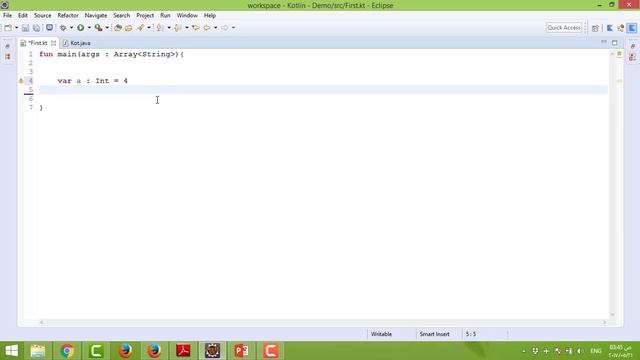Open the Edit menu
The image size is (640, 360).
click(x=23, y=16)
